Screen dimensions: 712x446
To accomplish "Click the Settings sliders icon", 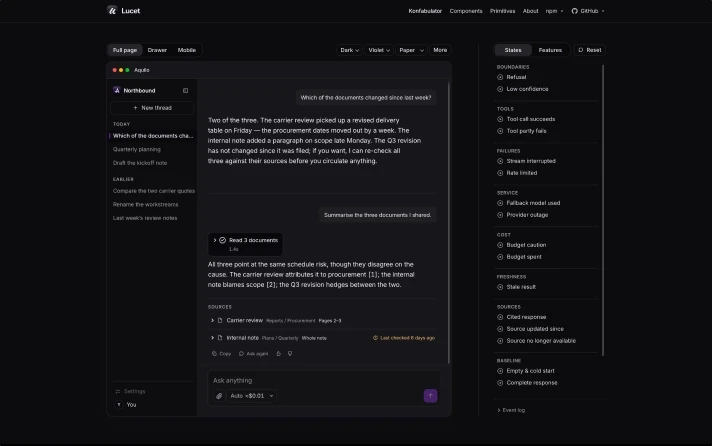I will point(118,391).
